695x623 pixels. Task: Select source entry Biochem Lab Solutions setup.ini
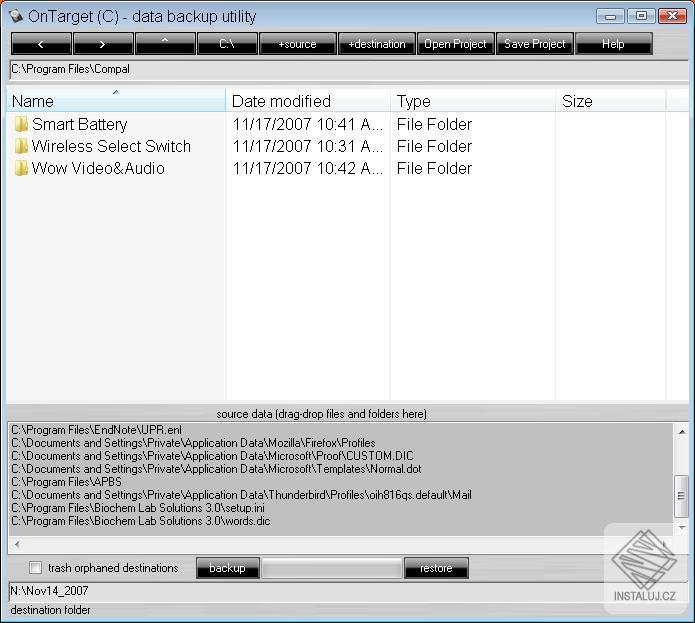point(138,508)
